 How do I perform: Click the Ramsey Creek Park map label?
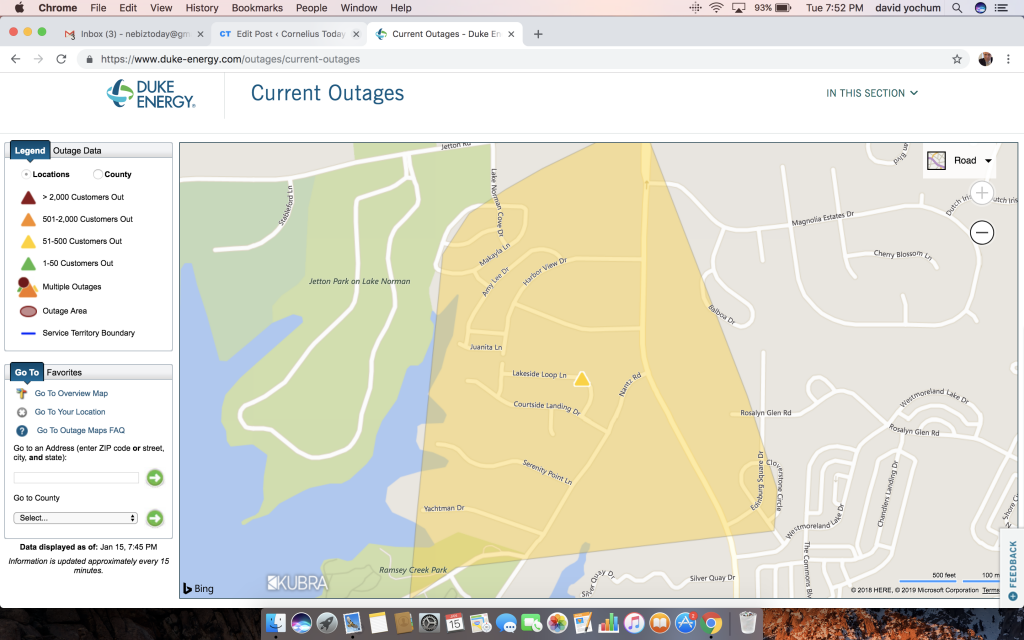point(413,570)
